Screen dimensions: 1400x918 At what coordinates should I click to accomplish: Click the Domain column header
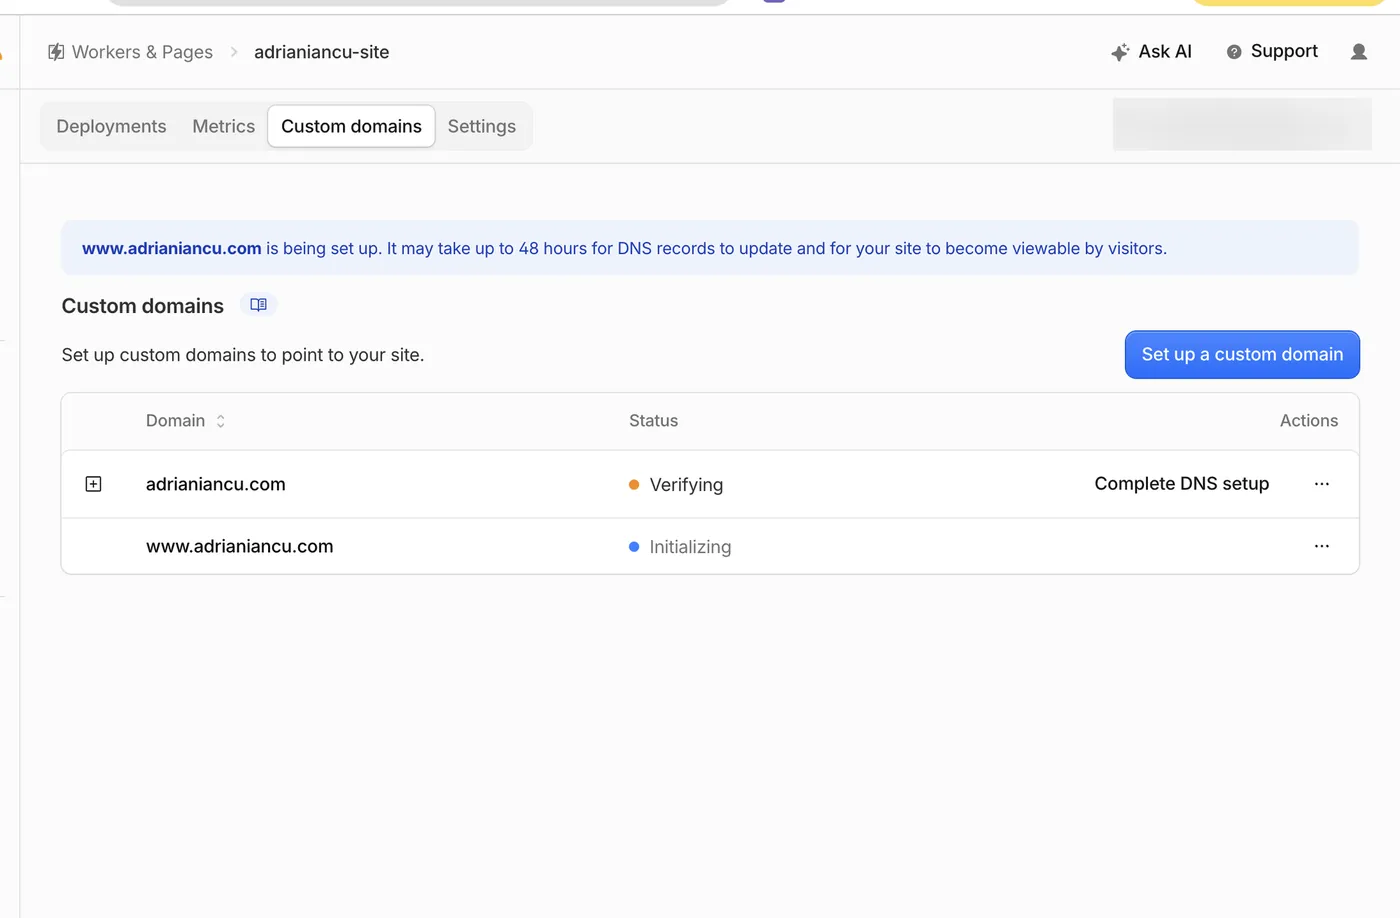(175, 421)
